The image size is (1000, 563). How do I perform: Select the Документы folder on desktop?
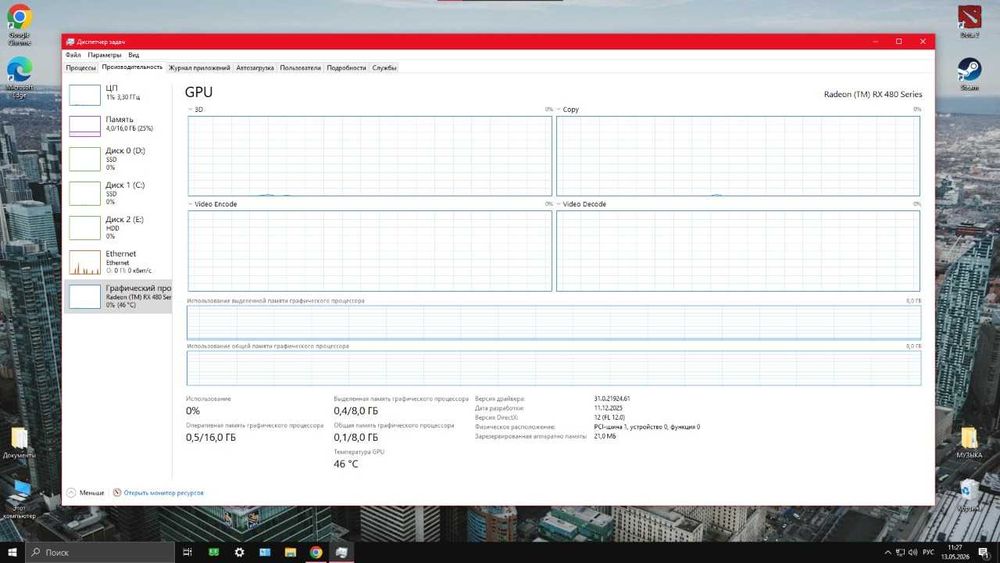19,442
